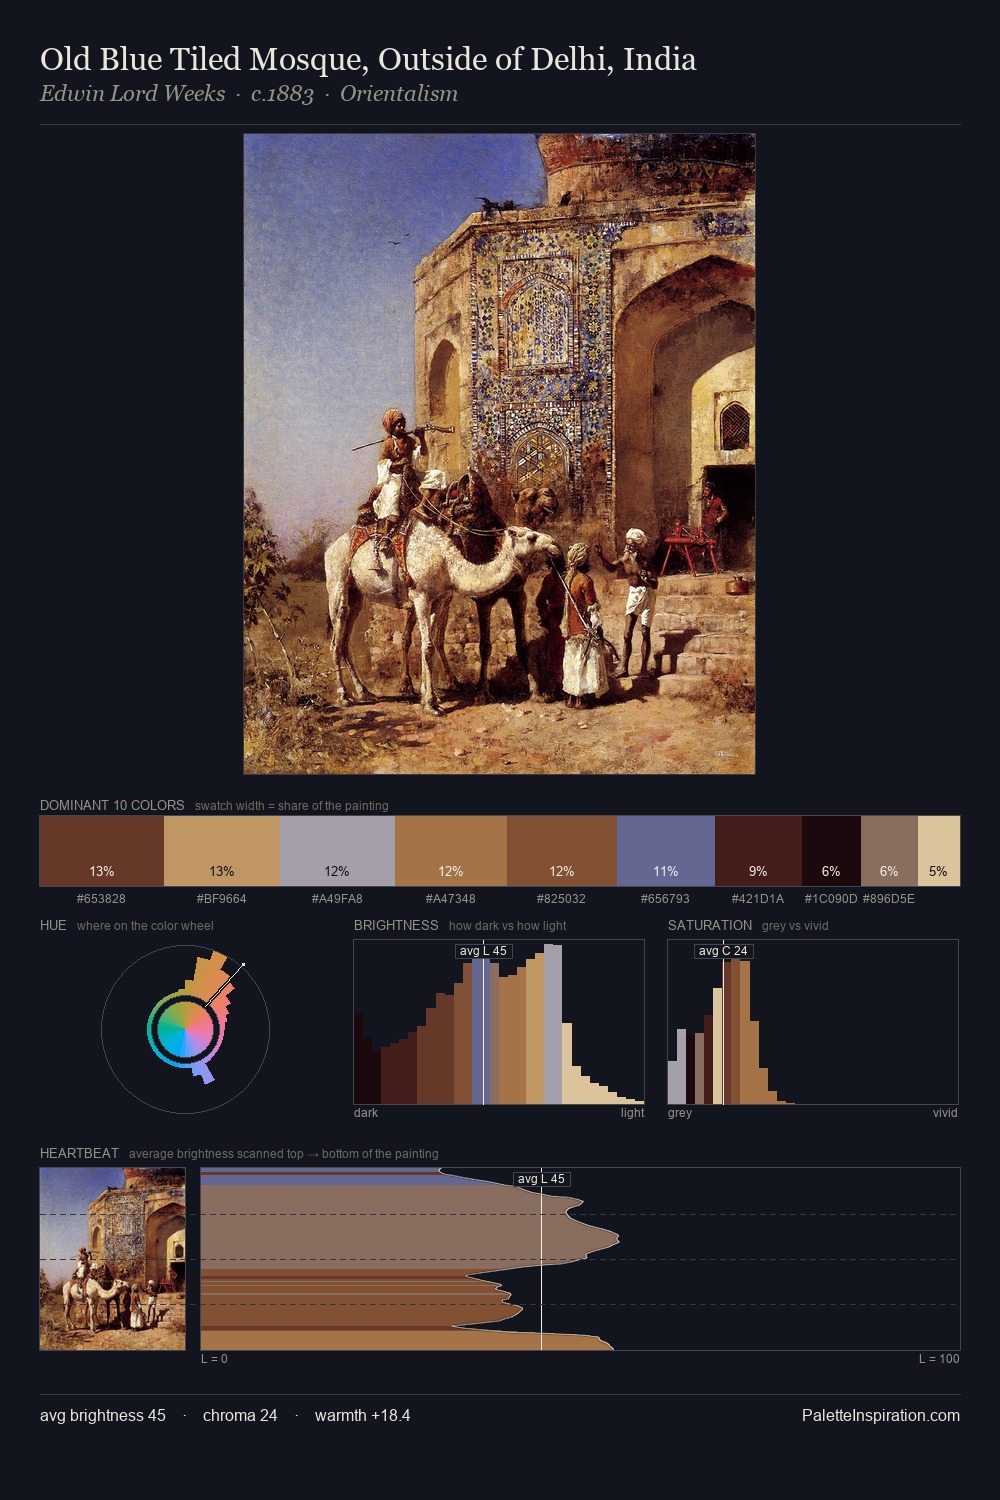Click the hex code text #1C090D

tap(831, 899)
